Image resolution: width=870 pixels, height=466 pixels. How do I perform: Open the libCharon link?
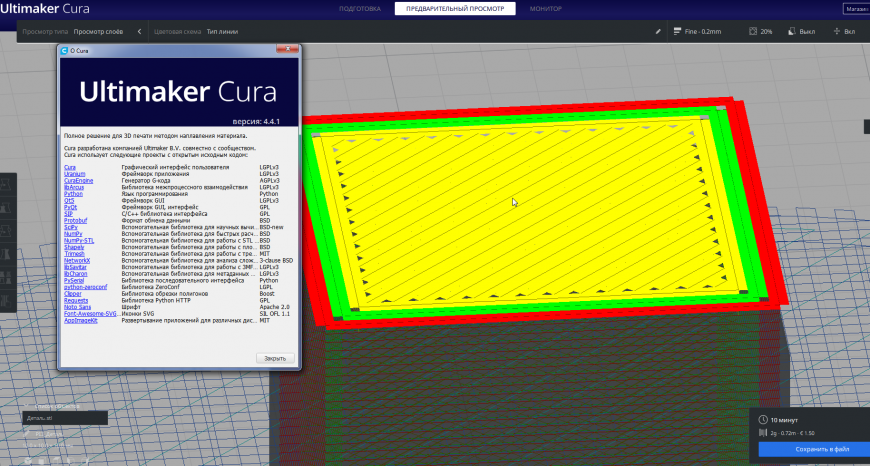tap(75, 273)
